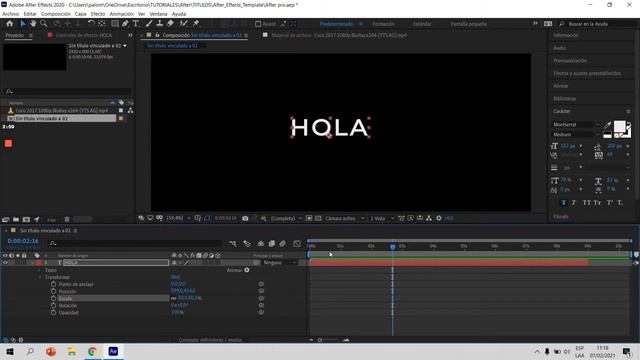Open the Ninguno parent dropdown for HOLA
This screenshot has width=640, height=360.
click(280, 262)
